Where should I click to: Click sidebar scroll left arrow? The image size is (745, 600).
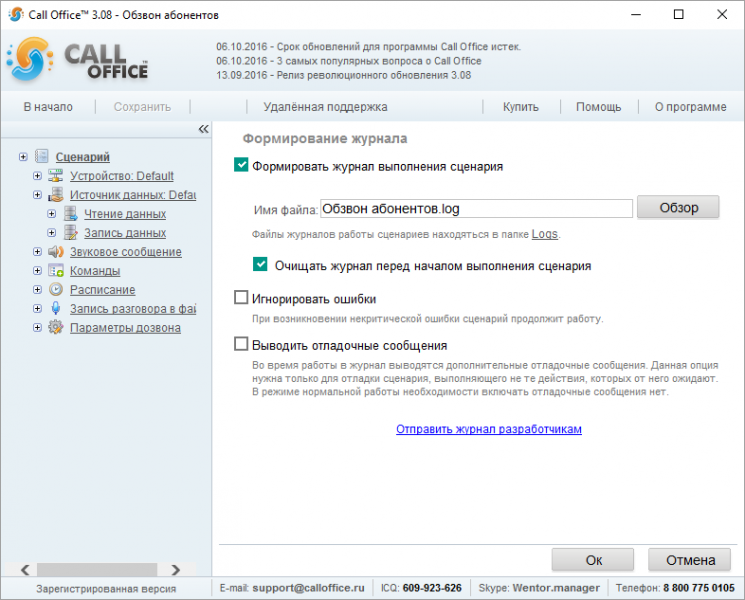(25, 569)
